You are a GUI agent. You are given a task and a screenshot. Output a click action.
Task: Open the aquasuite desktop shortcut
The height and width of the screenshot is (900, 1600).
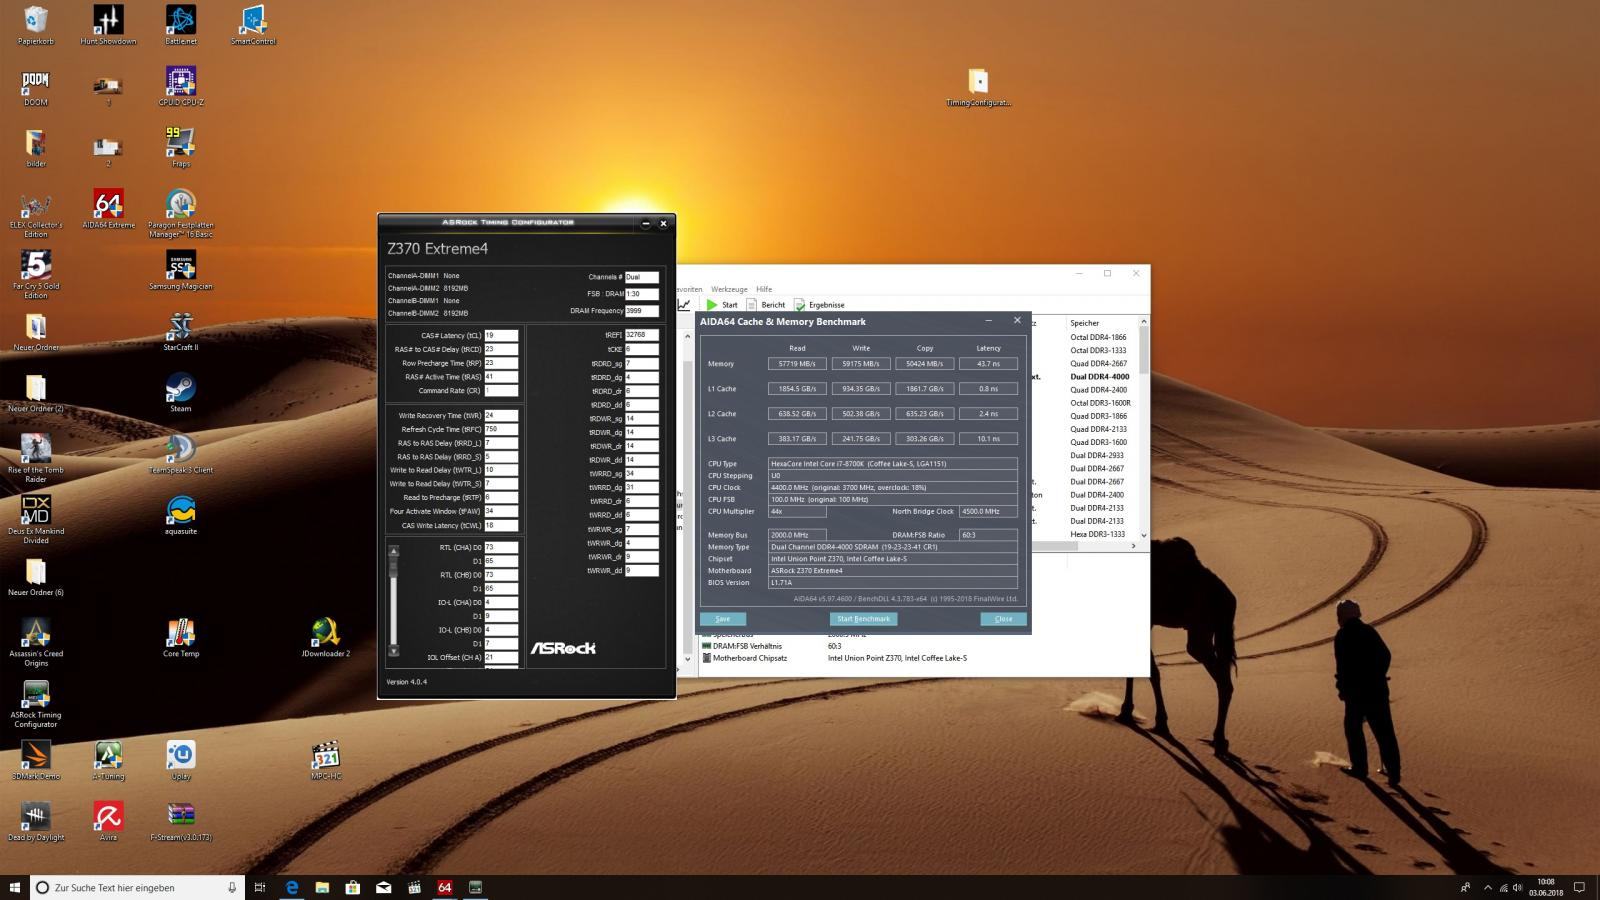pyautogui.click(x=181, y=516)
